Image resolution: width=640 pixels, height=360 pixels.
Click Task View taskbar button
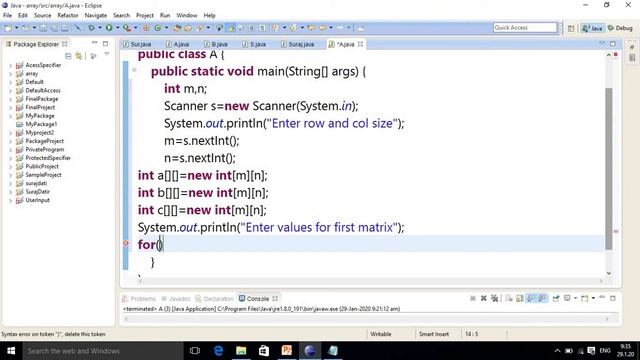(x=195, y=351)
